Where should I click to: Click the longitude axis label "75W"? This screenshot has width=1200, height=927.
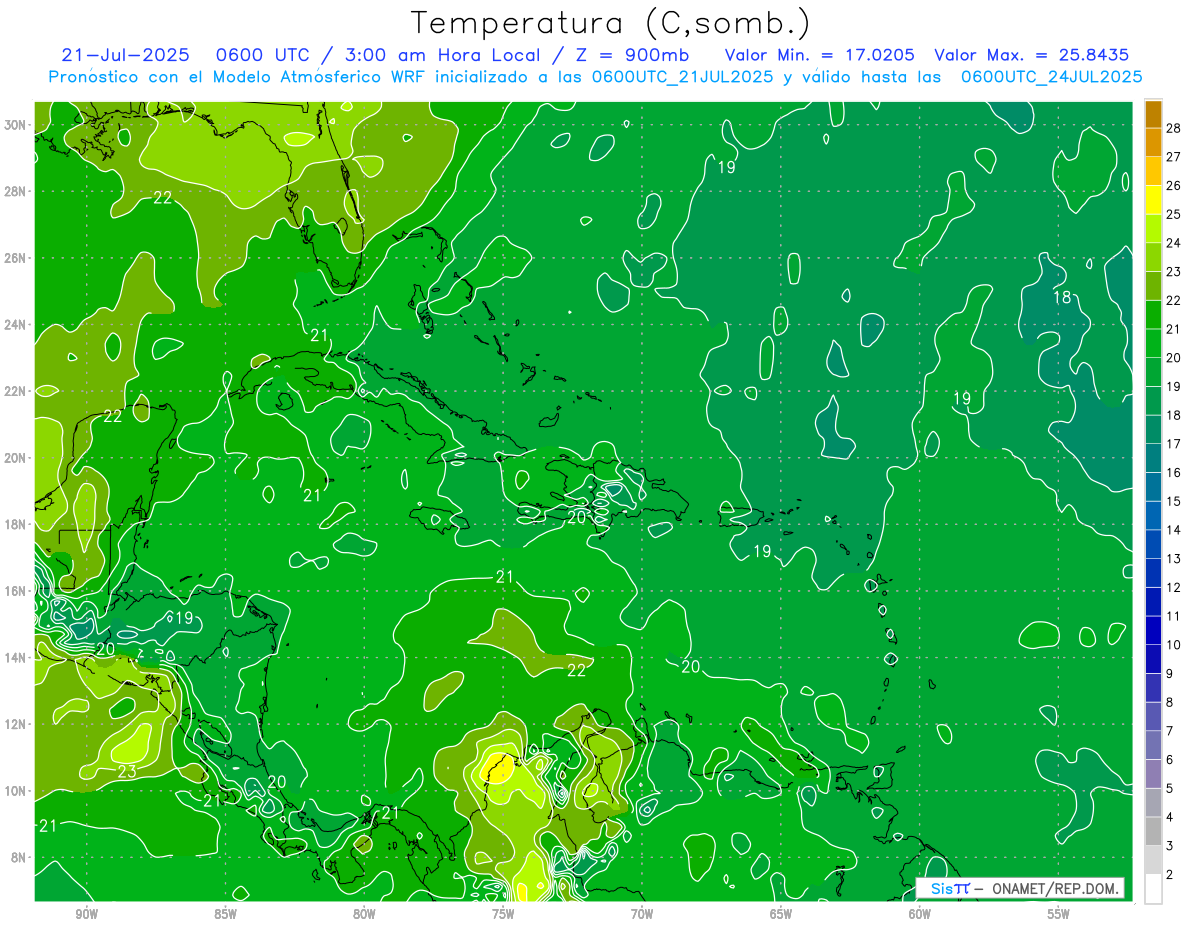pyautogui.click(x=504, y=913)
